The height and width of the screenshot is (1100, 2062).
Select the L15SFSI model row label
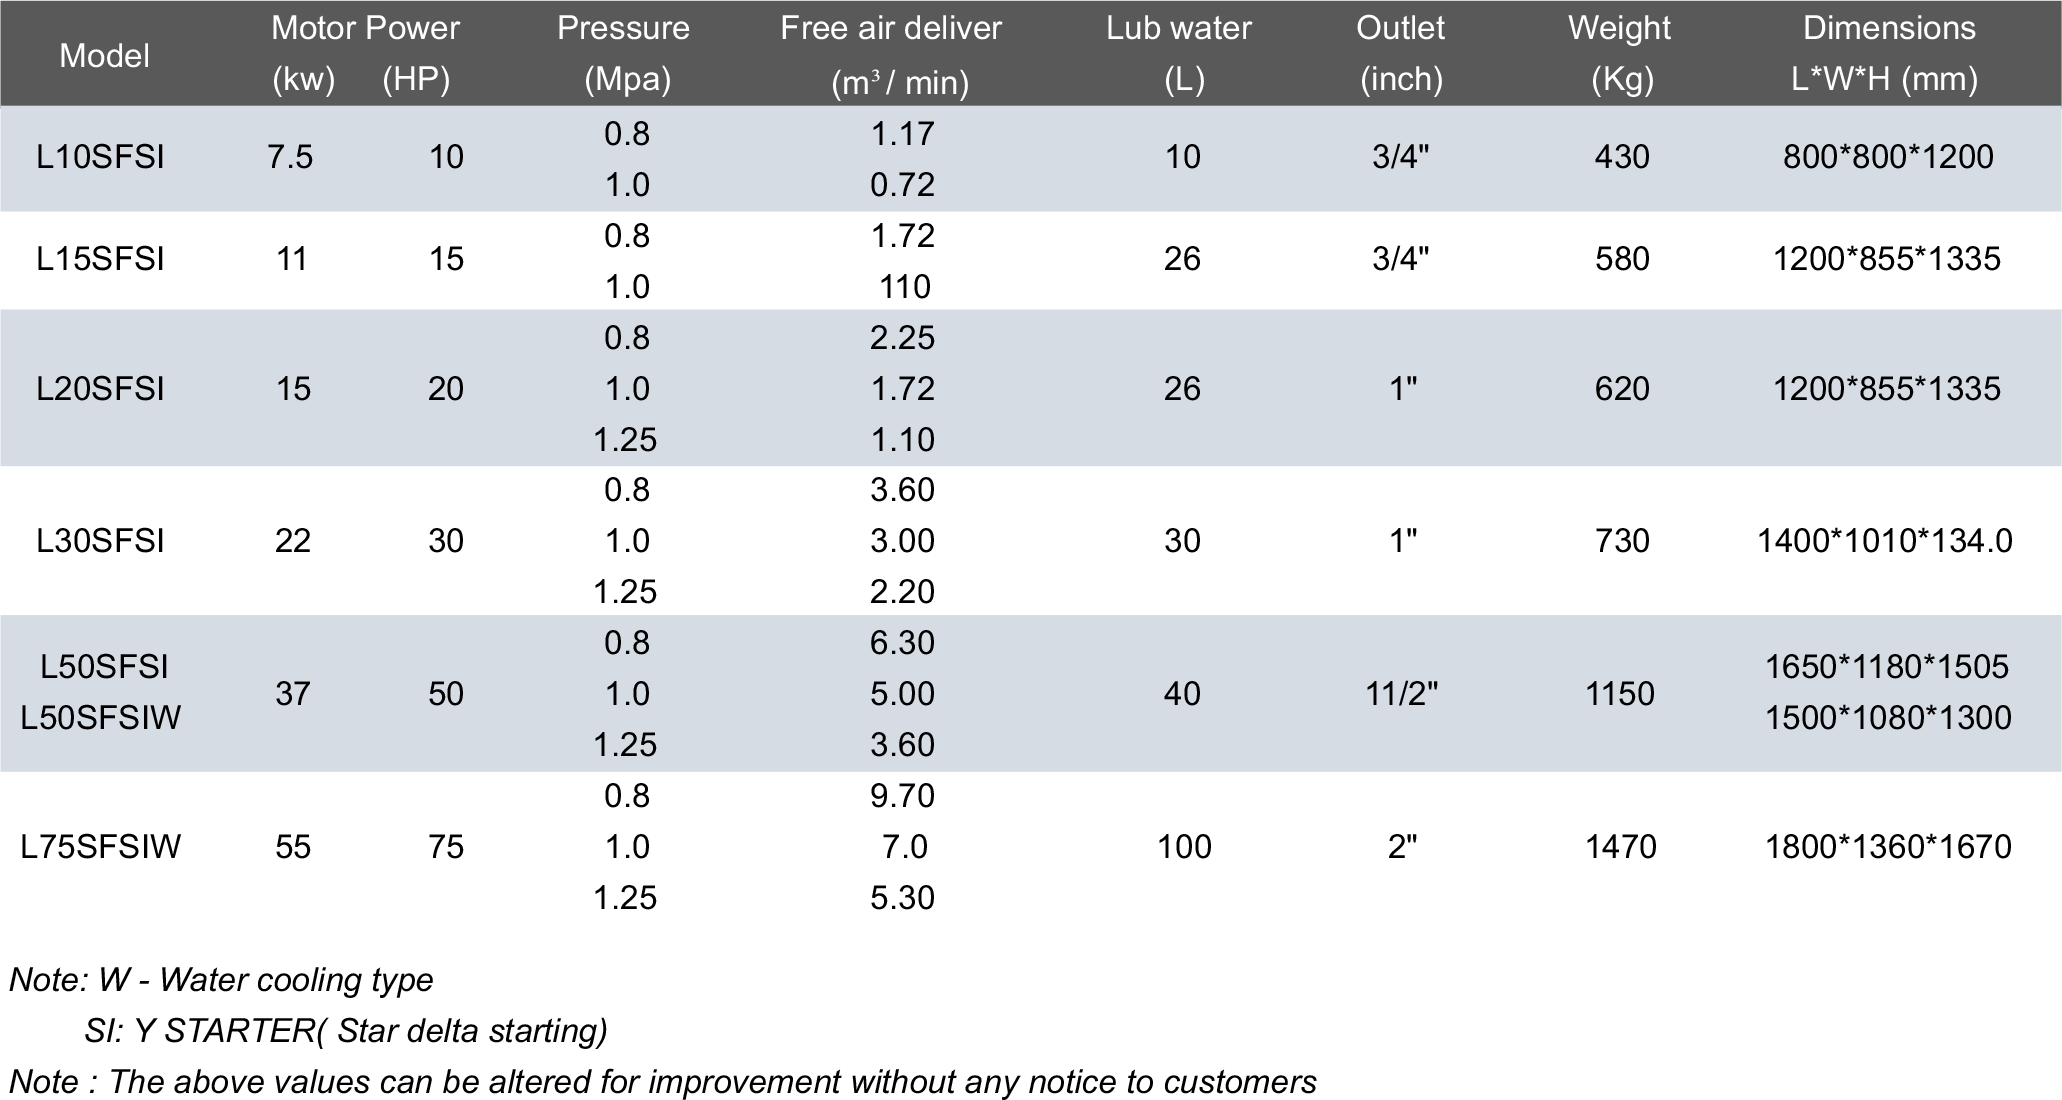pyautogui.click(x=101, y=259)
